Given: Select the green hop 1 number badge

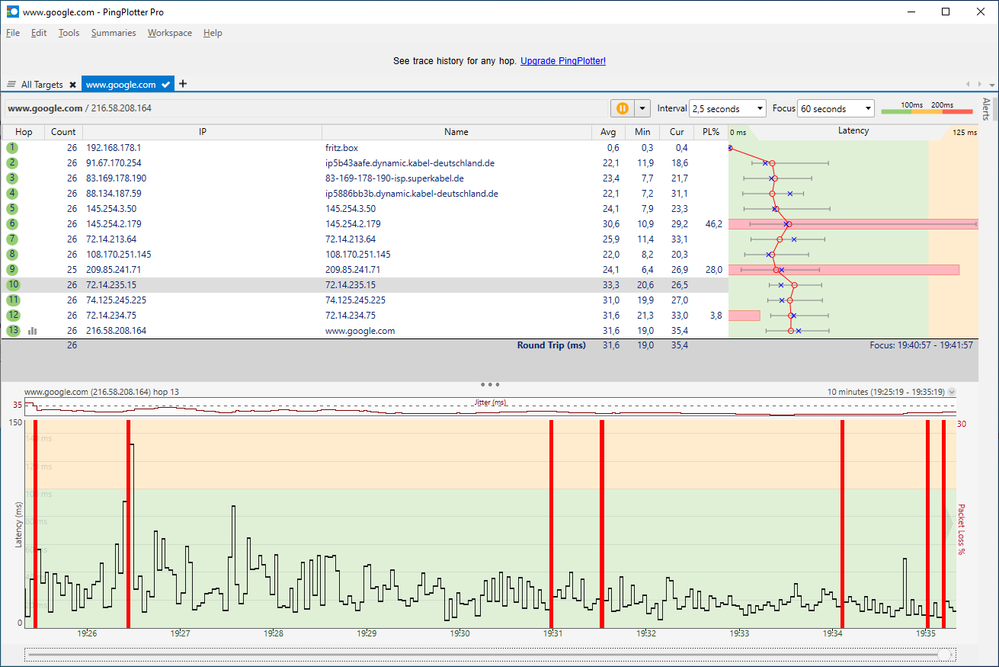Looking at the screenshot, I should pyautogui.click(x=11, y=147).
